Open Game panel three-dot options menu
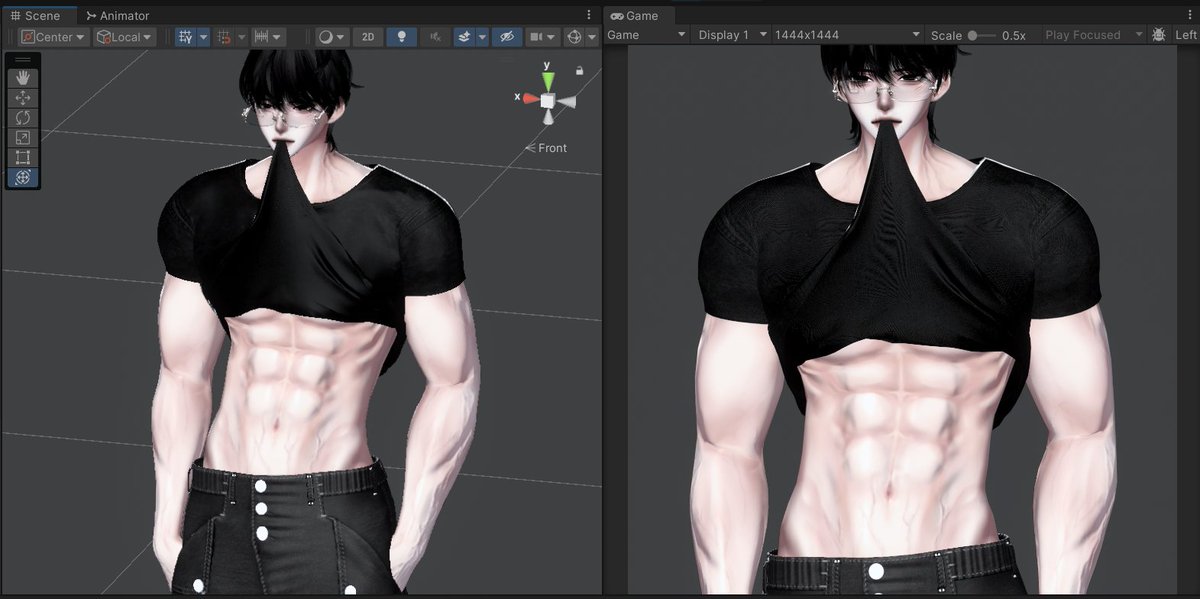The image size is (1200, 599). coord(1188,16)
